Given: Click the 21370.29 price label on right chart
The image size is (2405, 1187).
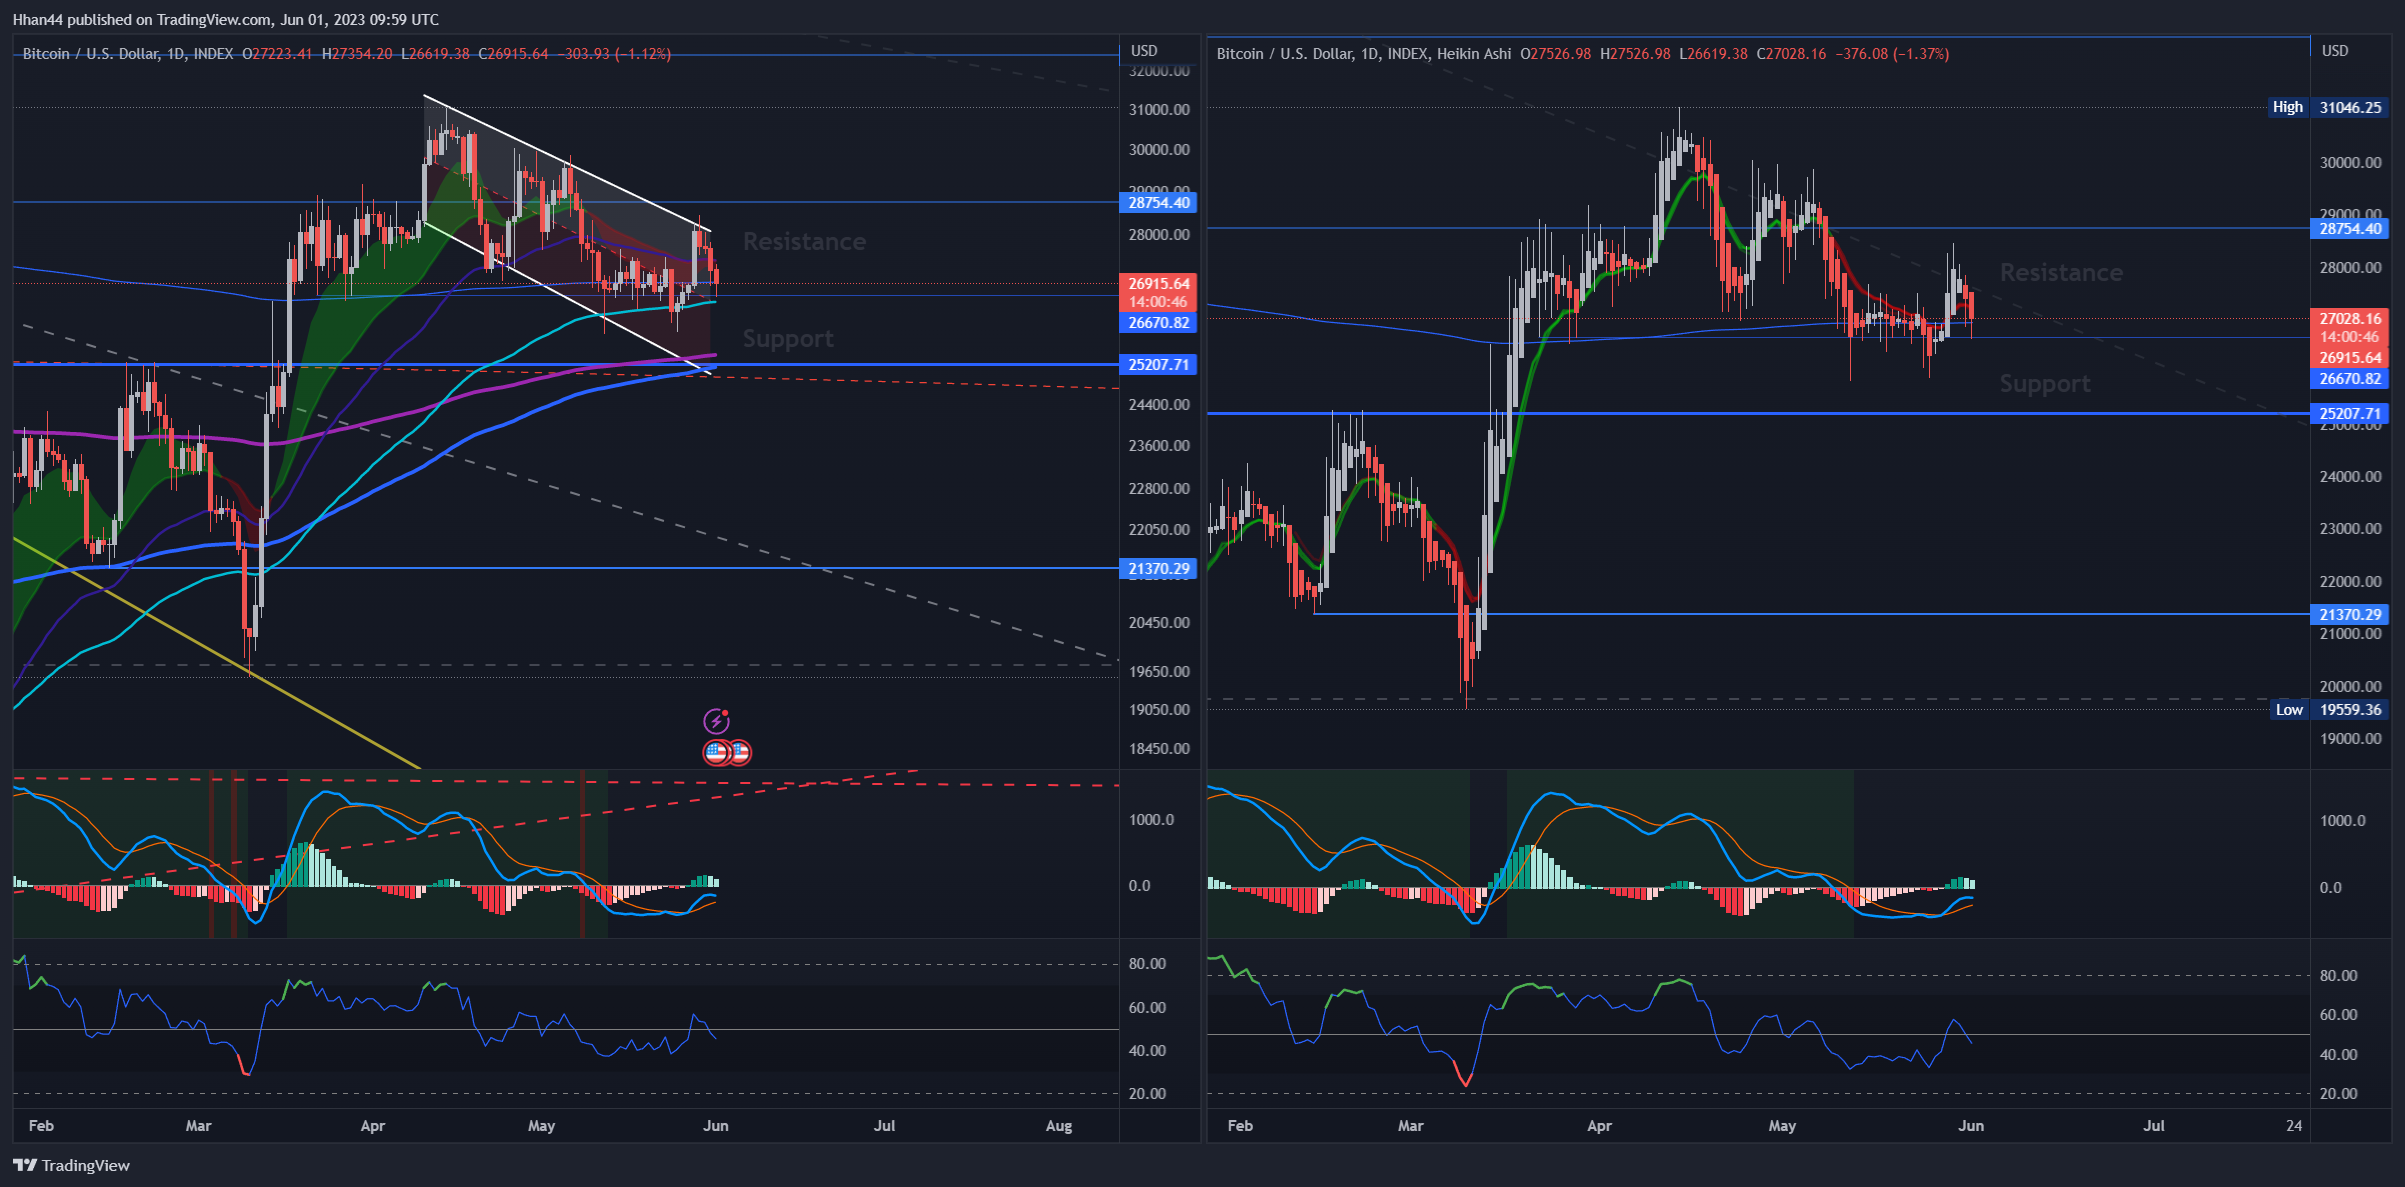Looking at the screenshot, I should (x=2349, y=615).
